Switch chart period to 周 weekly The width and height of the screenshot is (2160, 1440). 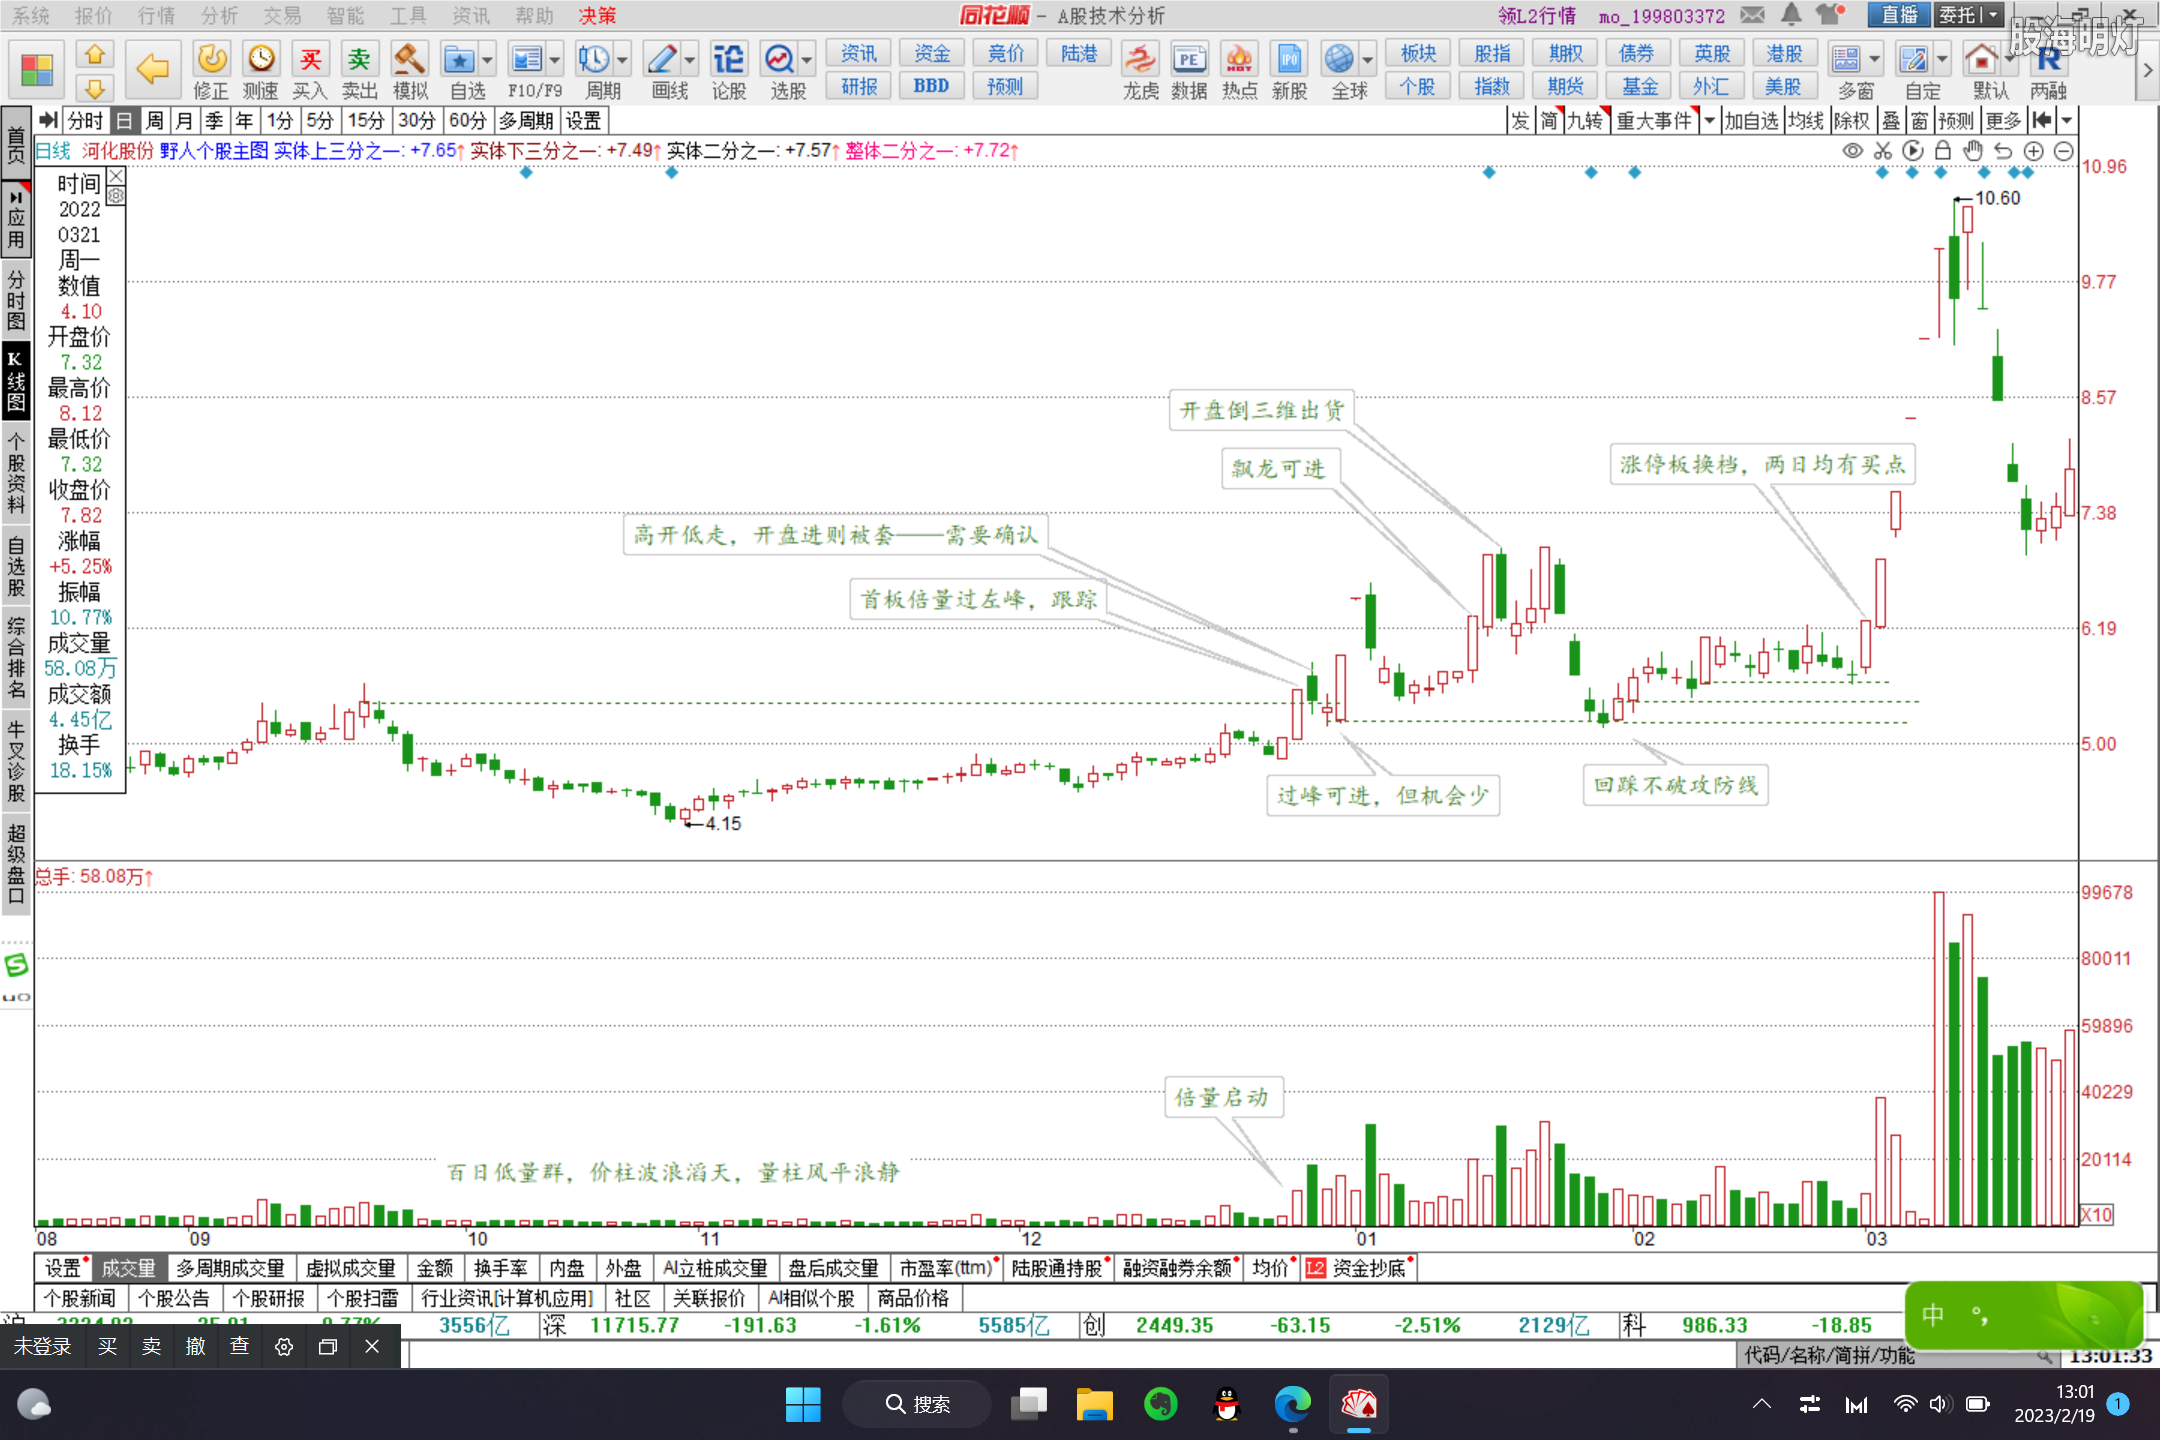point(154,121)
